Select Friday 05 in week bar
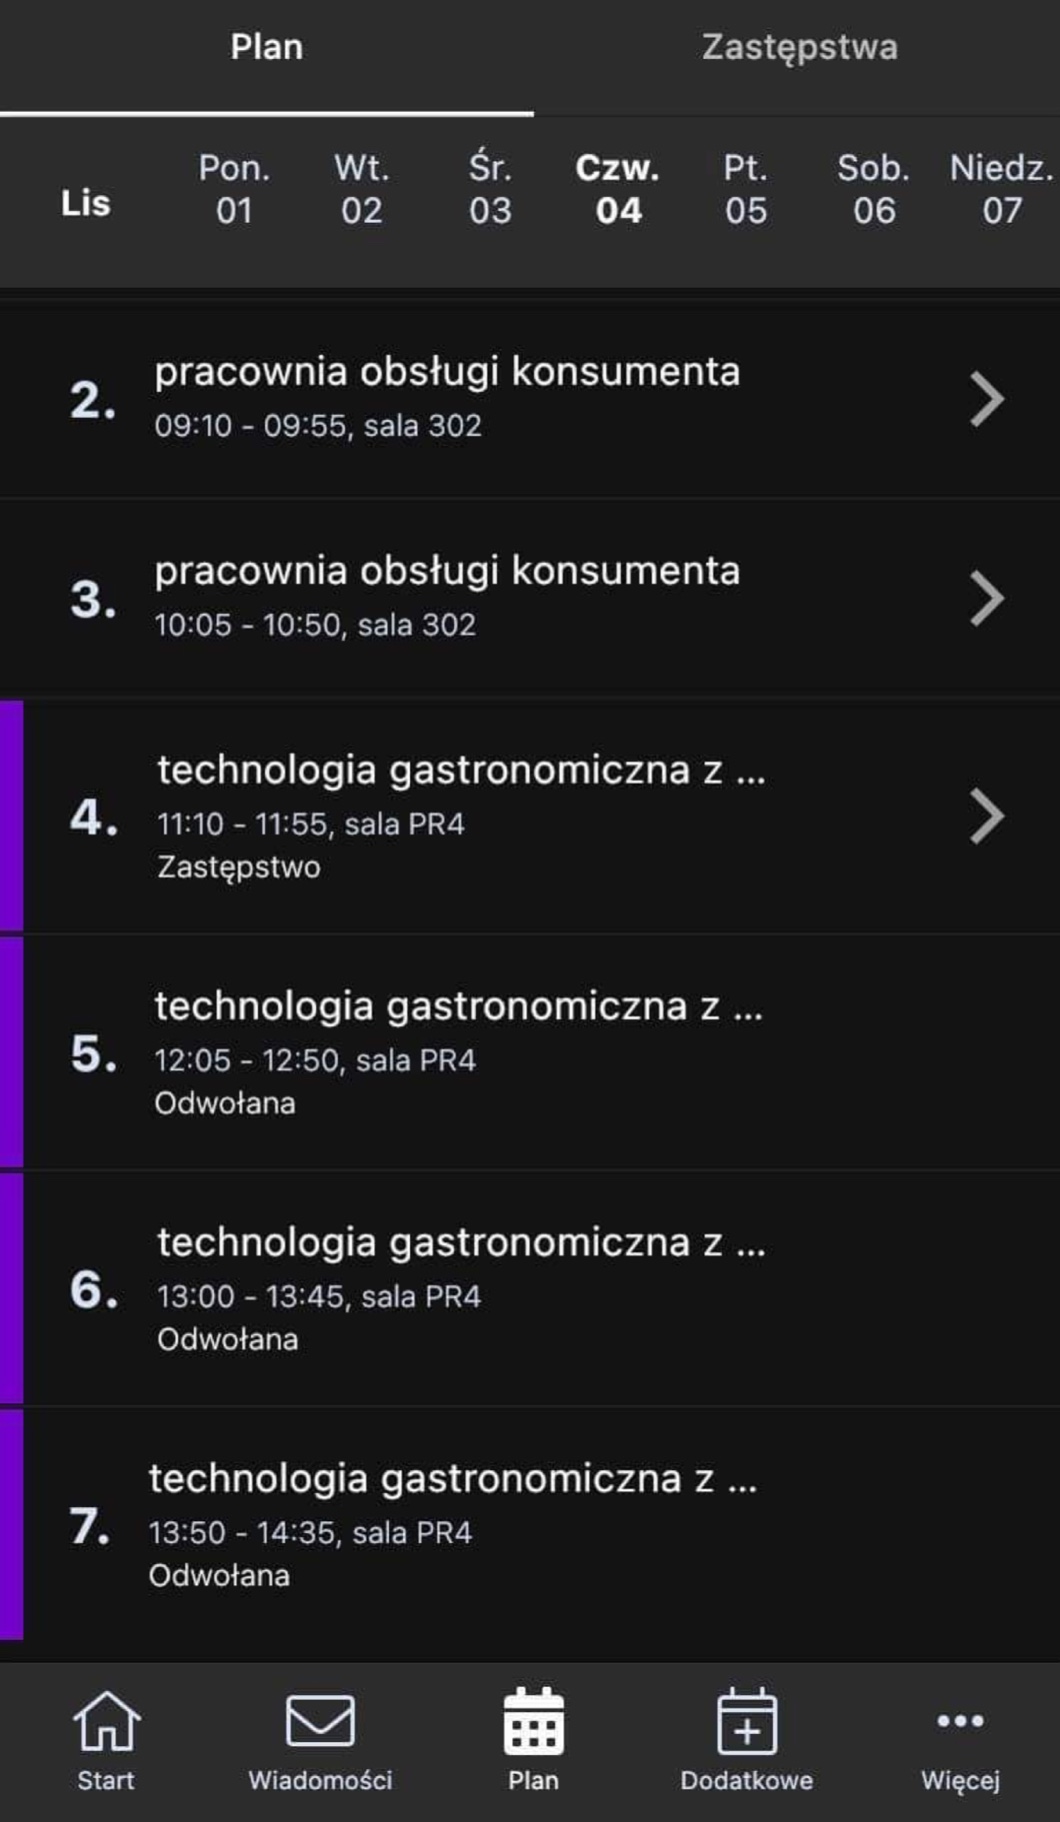1060x1822 pixels. click(746, 189)
